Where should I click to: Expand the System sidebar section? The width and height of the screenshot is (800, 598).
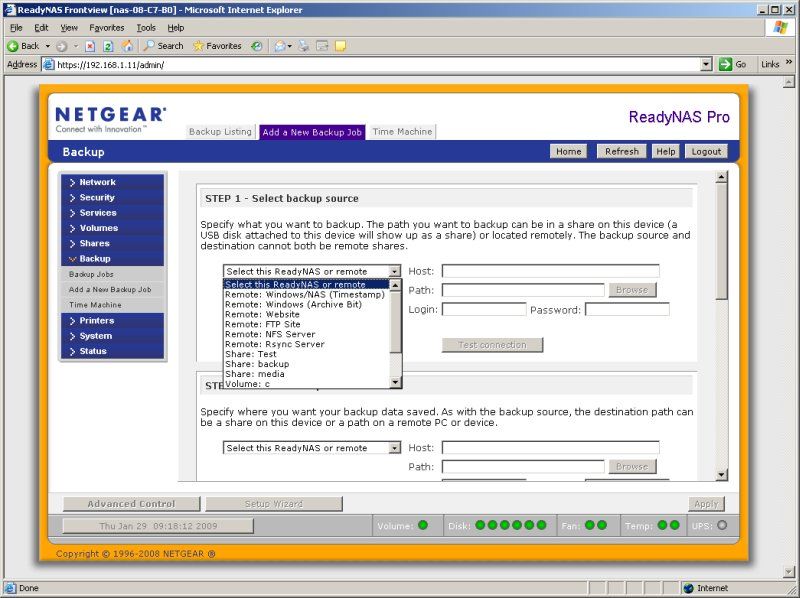[112, 336]
